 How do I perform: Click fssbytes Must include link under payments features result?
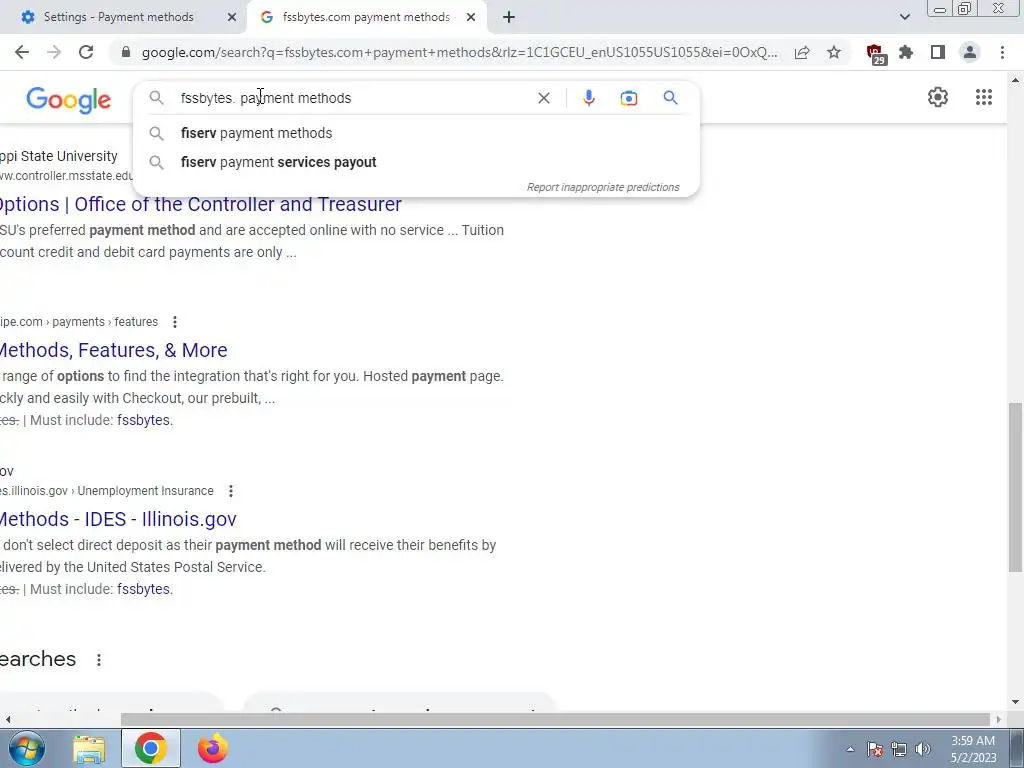coord(143,420)
